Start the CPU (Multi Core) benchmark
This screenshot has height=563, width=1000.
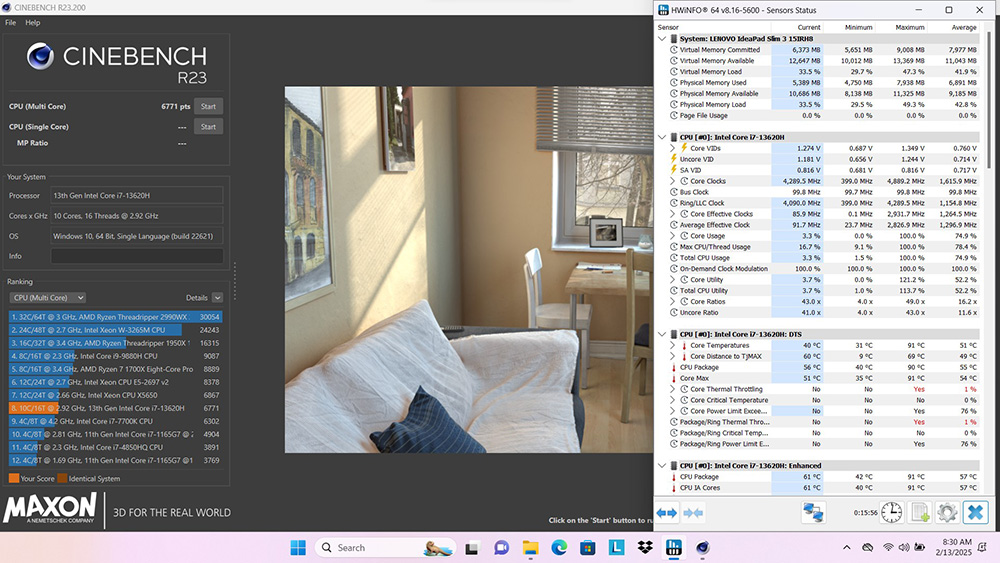[x=209, y=106]
